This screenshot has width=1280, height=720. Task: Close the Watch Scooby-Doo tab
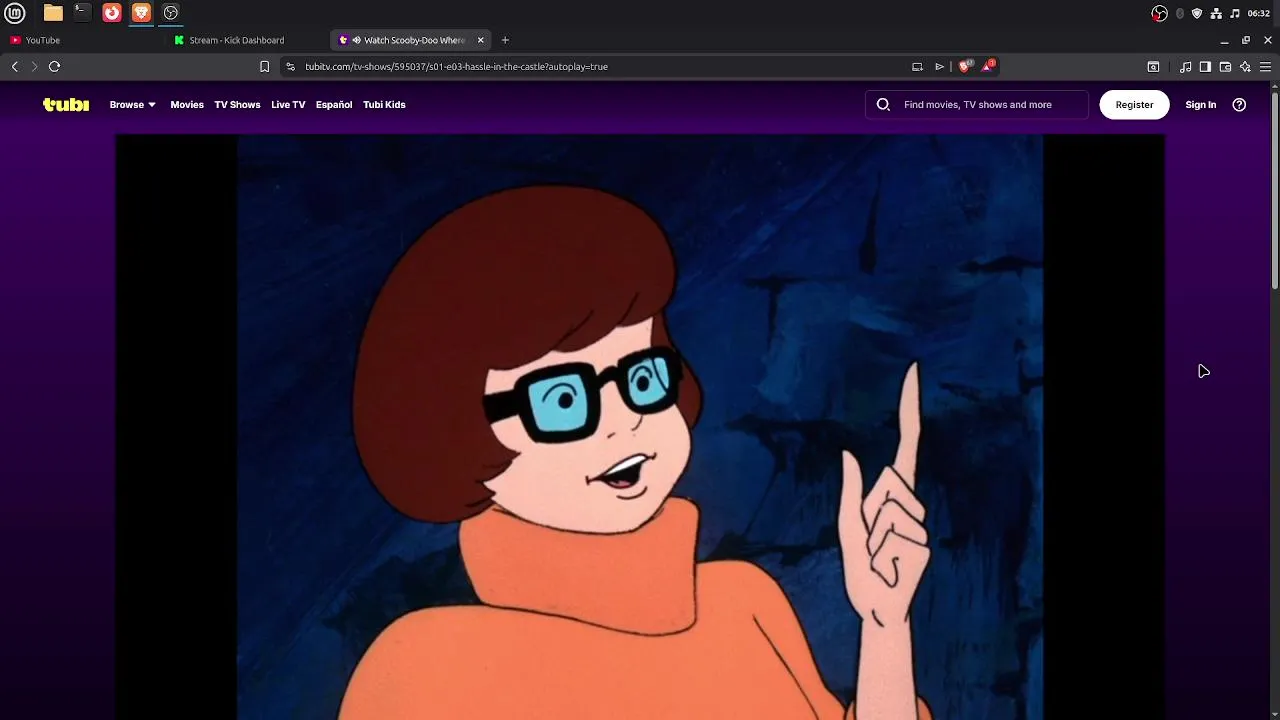pyautogui.click(x=480, y=40)
